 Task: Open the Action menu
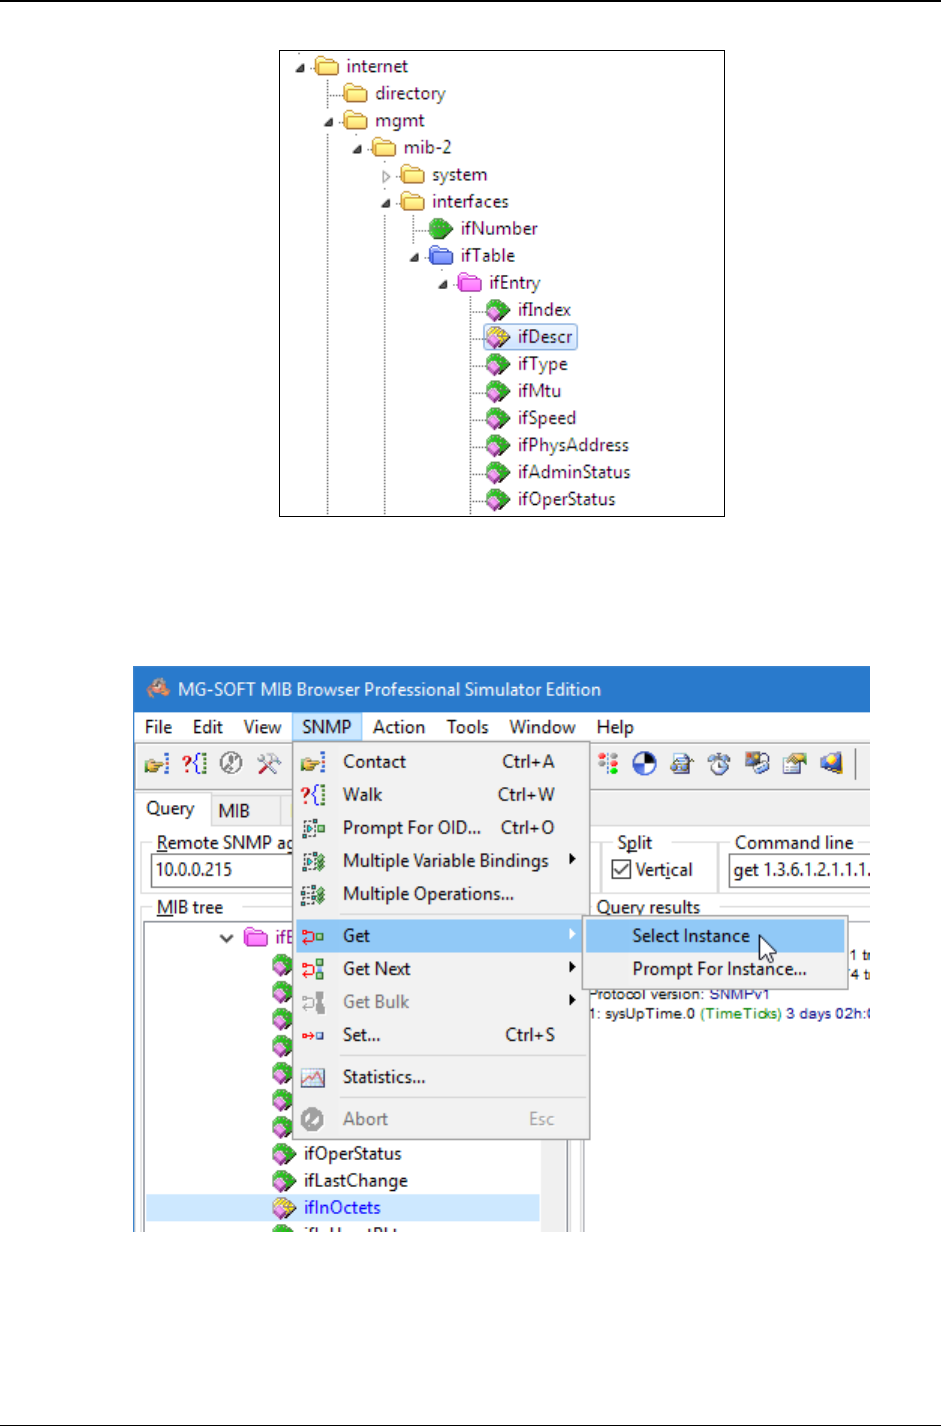pyautogui.click(x=399, y=727)
